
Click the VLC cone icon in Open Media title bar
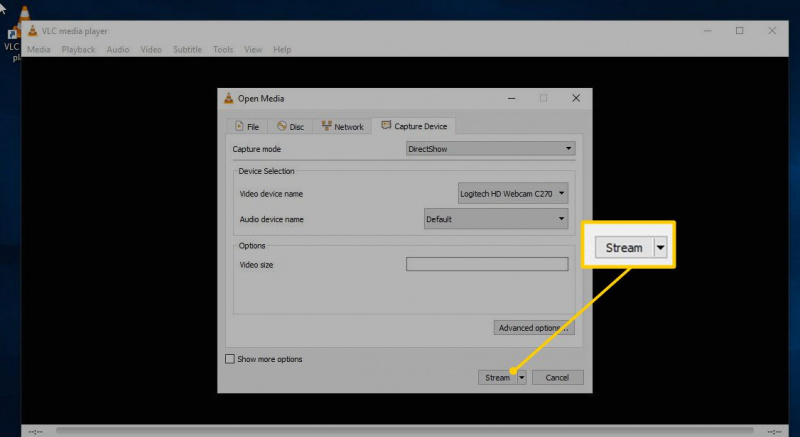229,98
